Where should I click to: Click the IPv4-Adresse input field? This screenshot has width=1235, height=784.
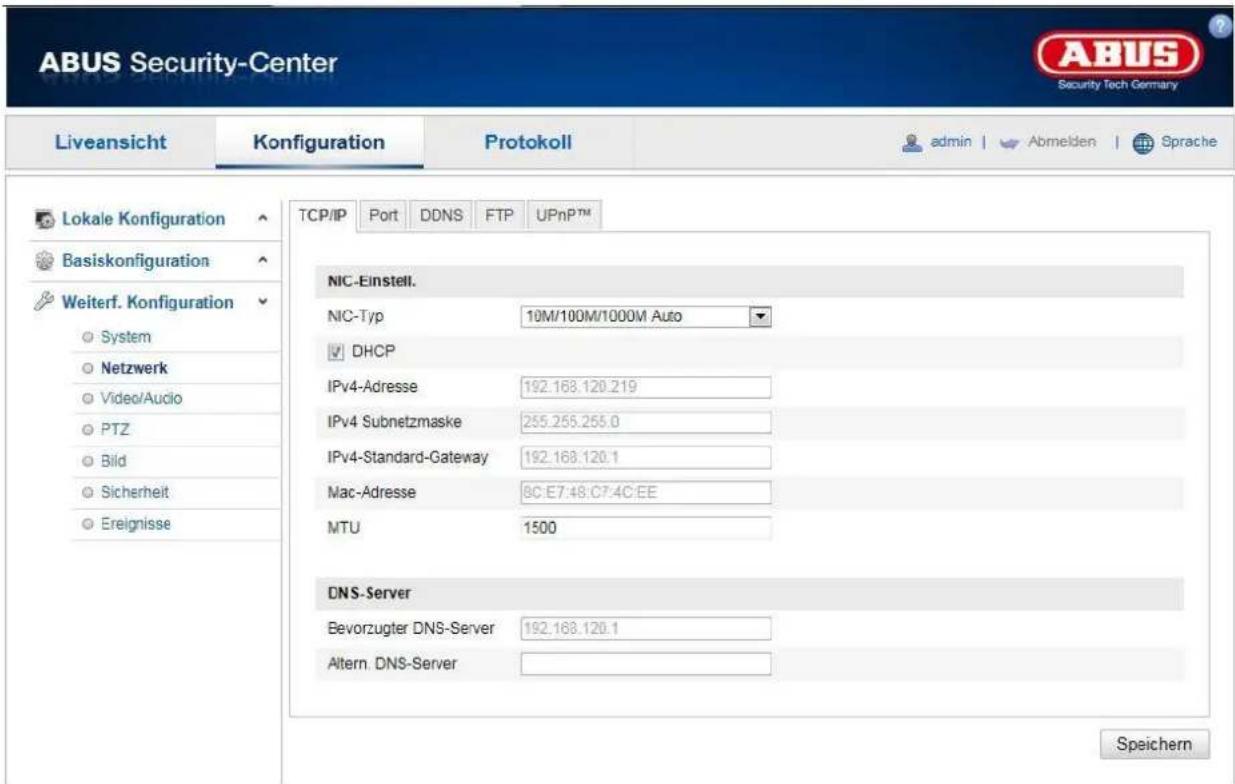coord(646,388)
